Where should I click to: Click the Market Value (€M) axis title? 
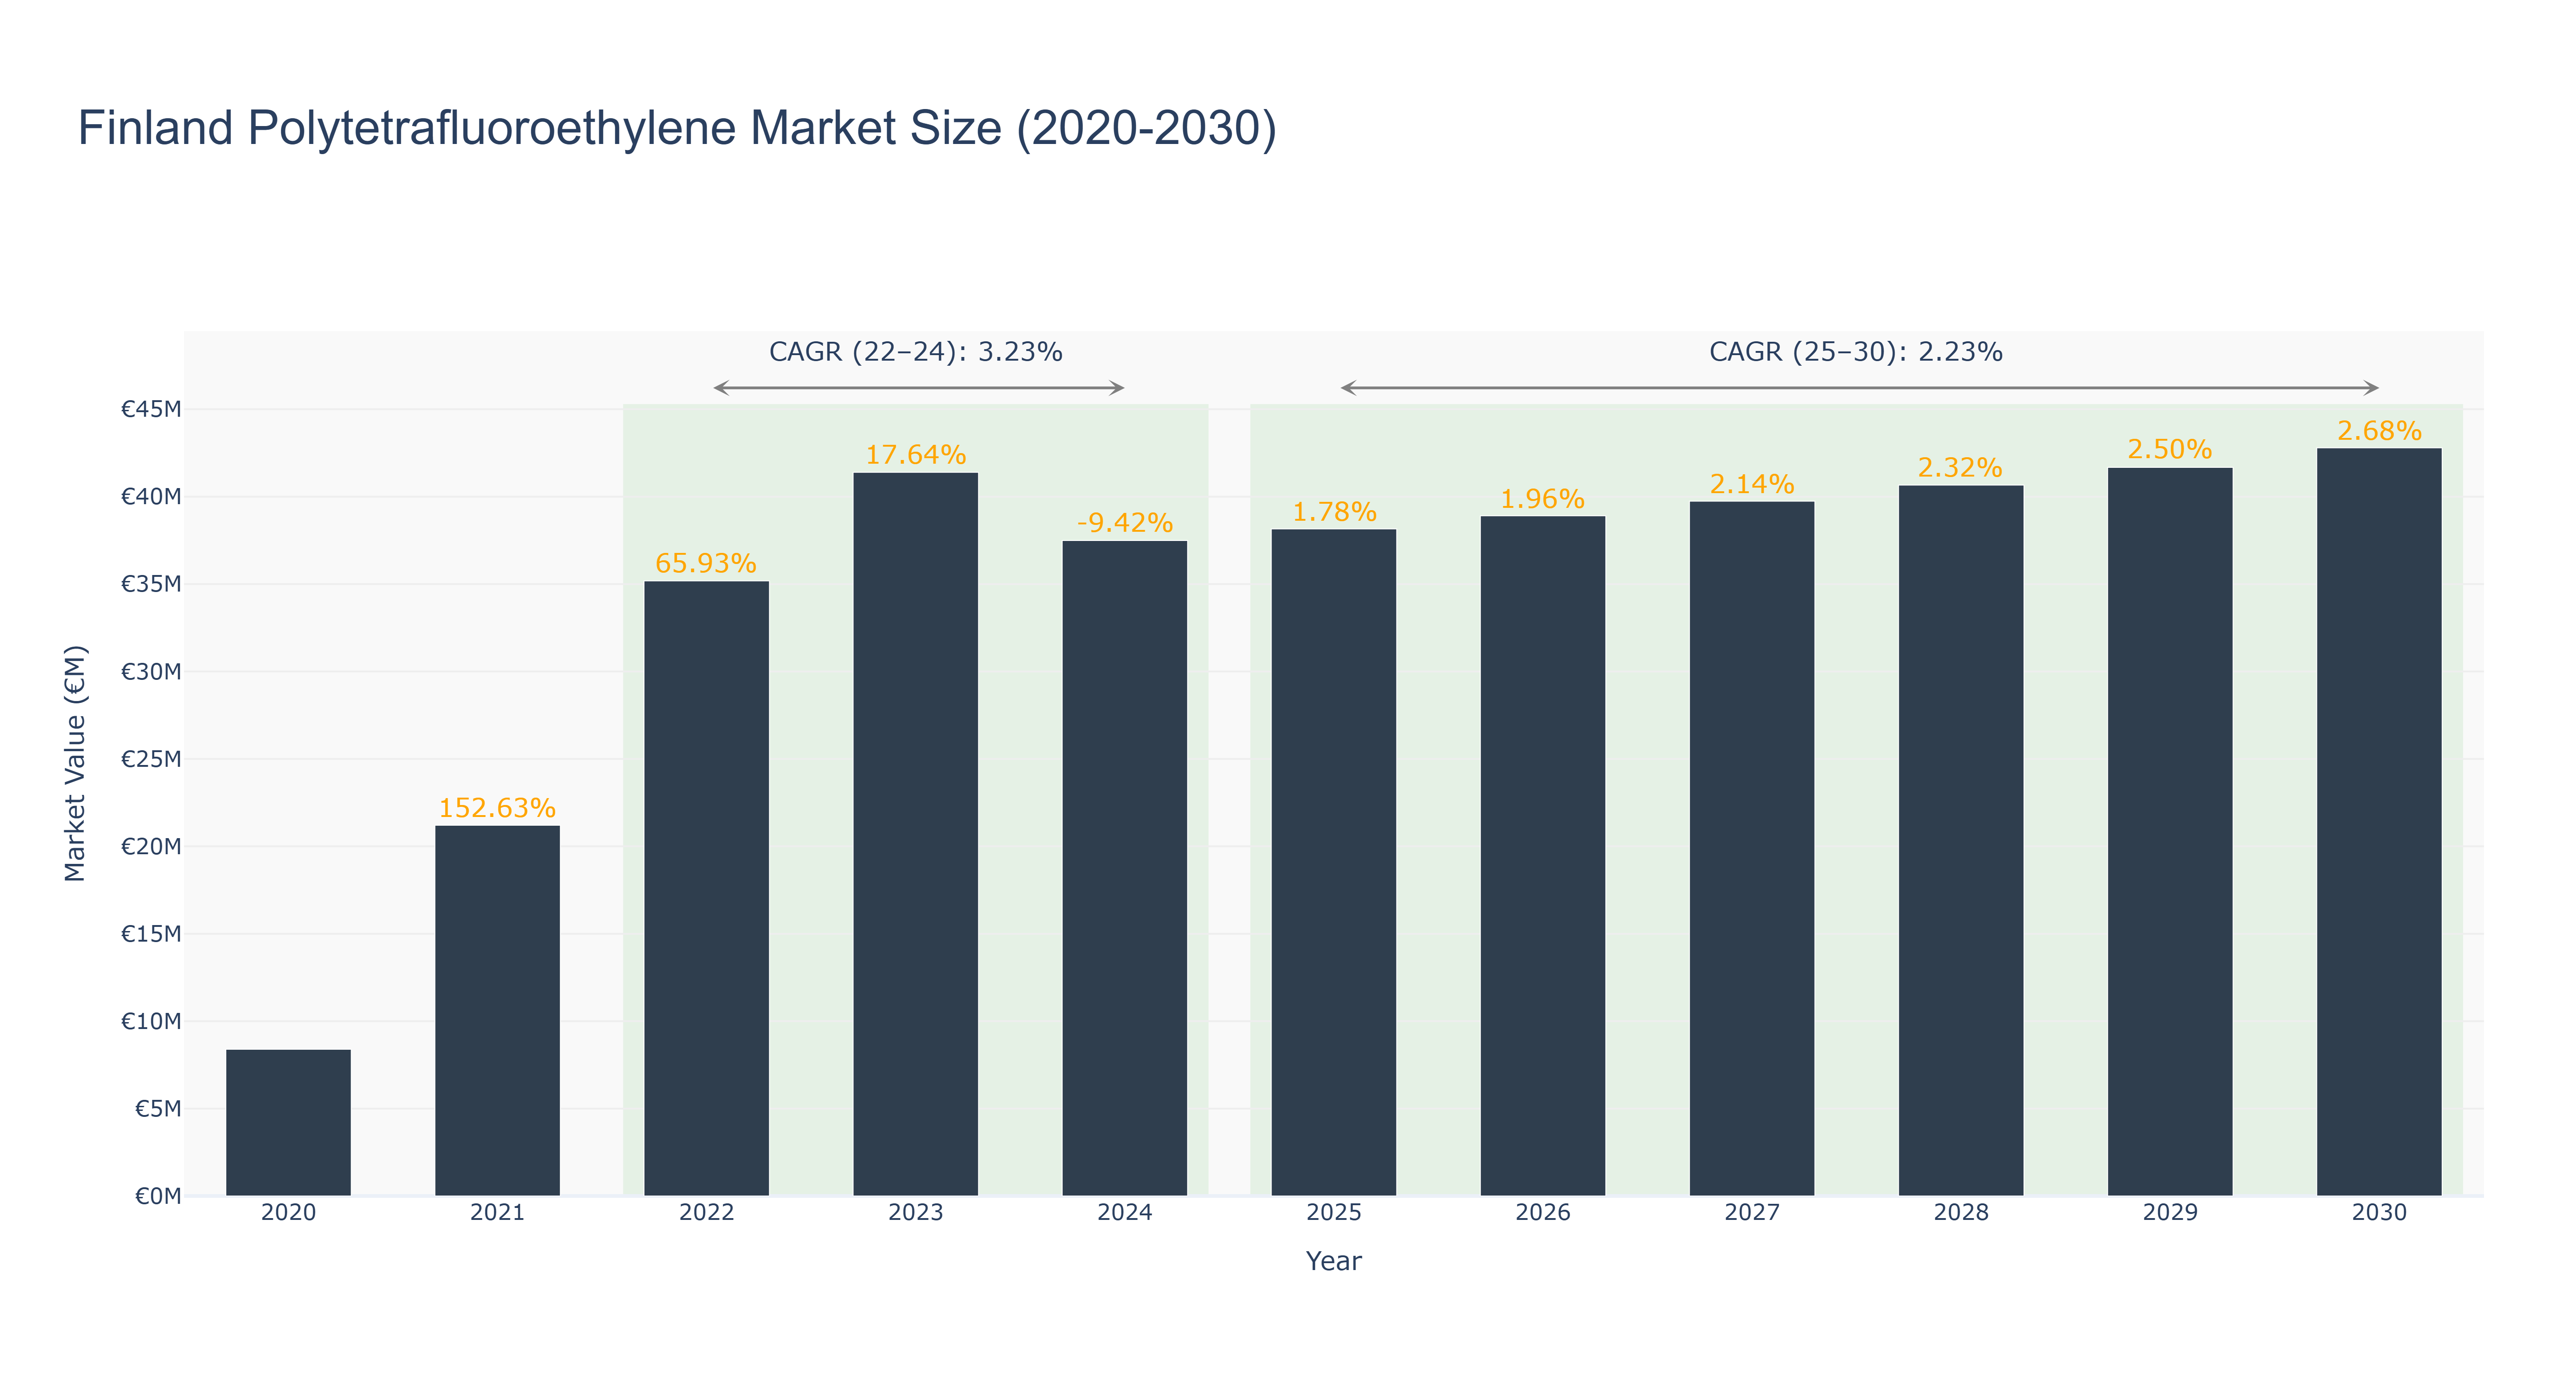75,763
